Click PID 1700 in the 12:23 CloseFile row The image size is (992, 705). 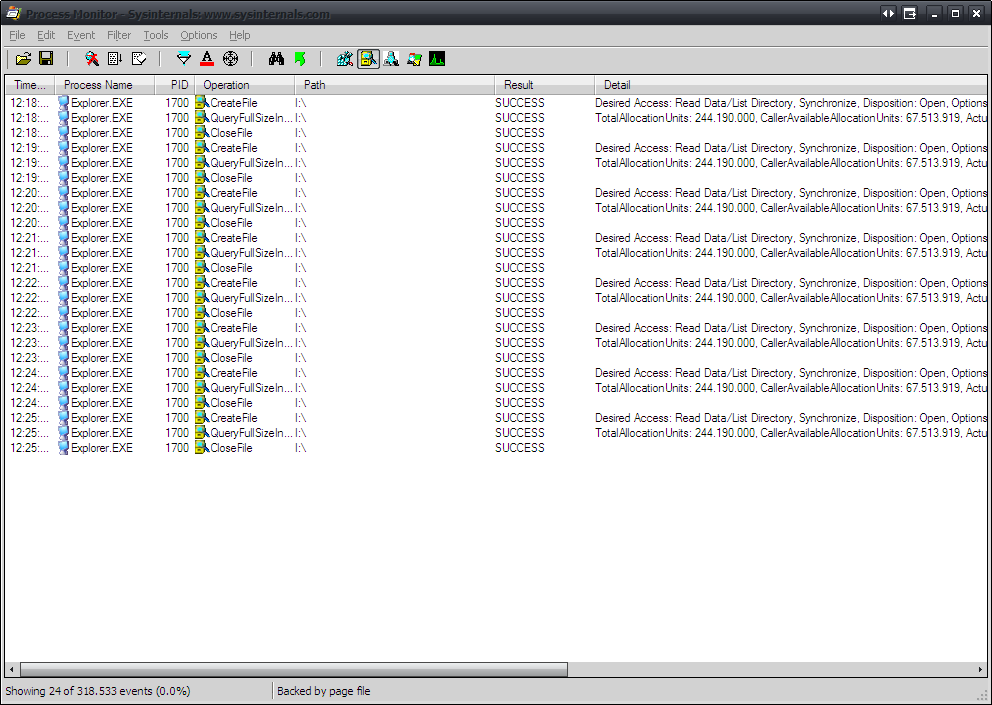[x=177, y=358]
